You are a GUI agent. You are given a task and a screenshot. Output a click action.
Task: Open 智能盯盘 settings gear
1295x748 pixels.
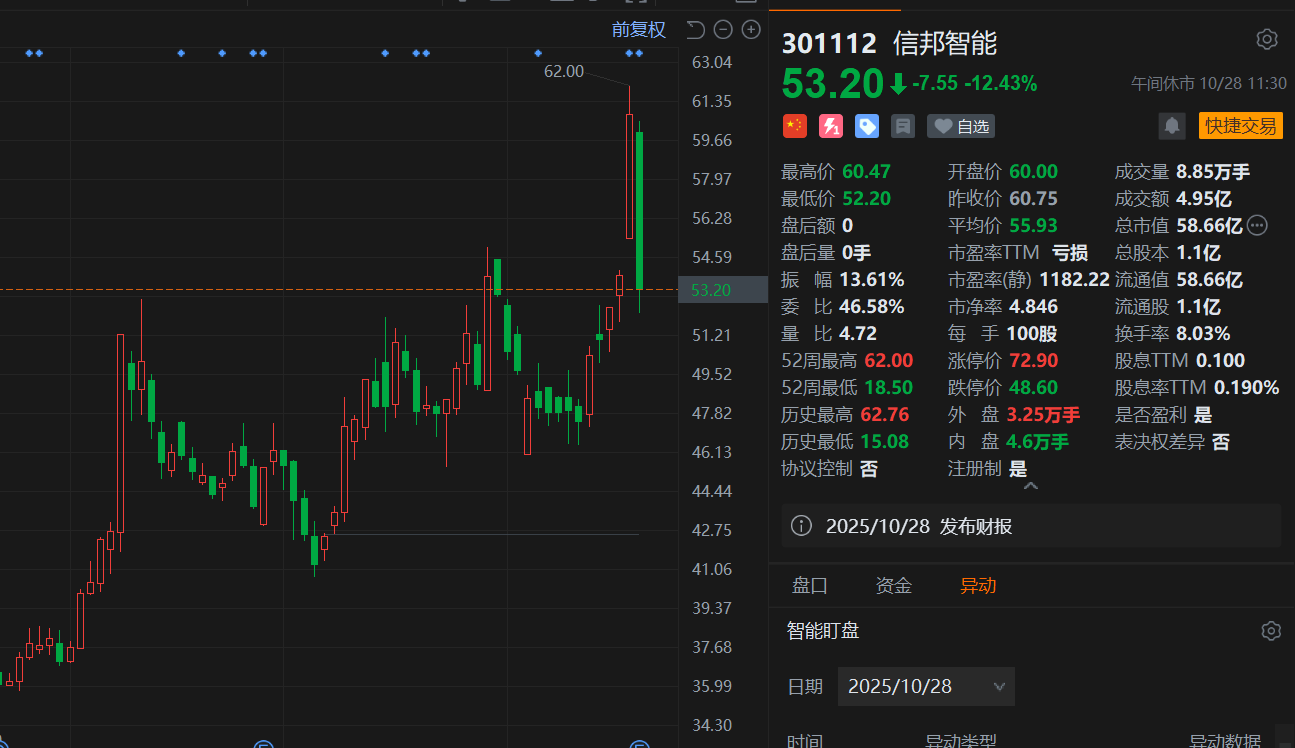[x=1270, y=631]
